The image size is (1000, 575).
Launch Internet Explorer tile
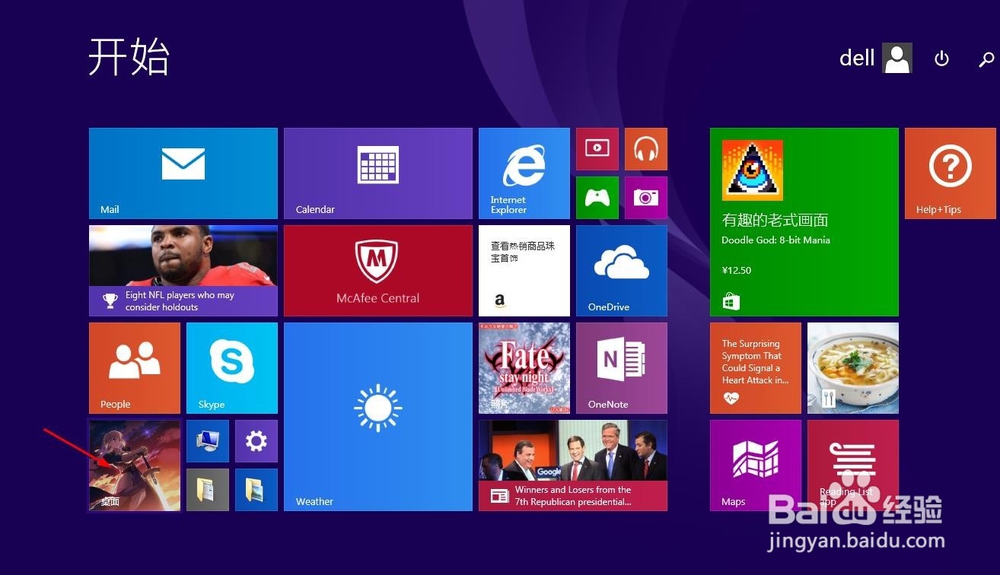[524, 173]
